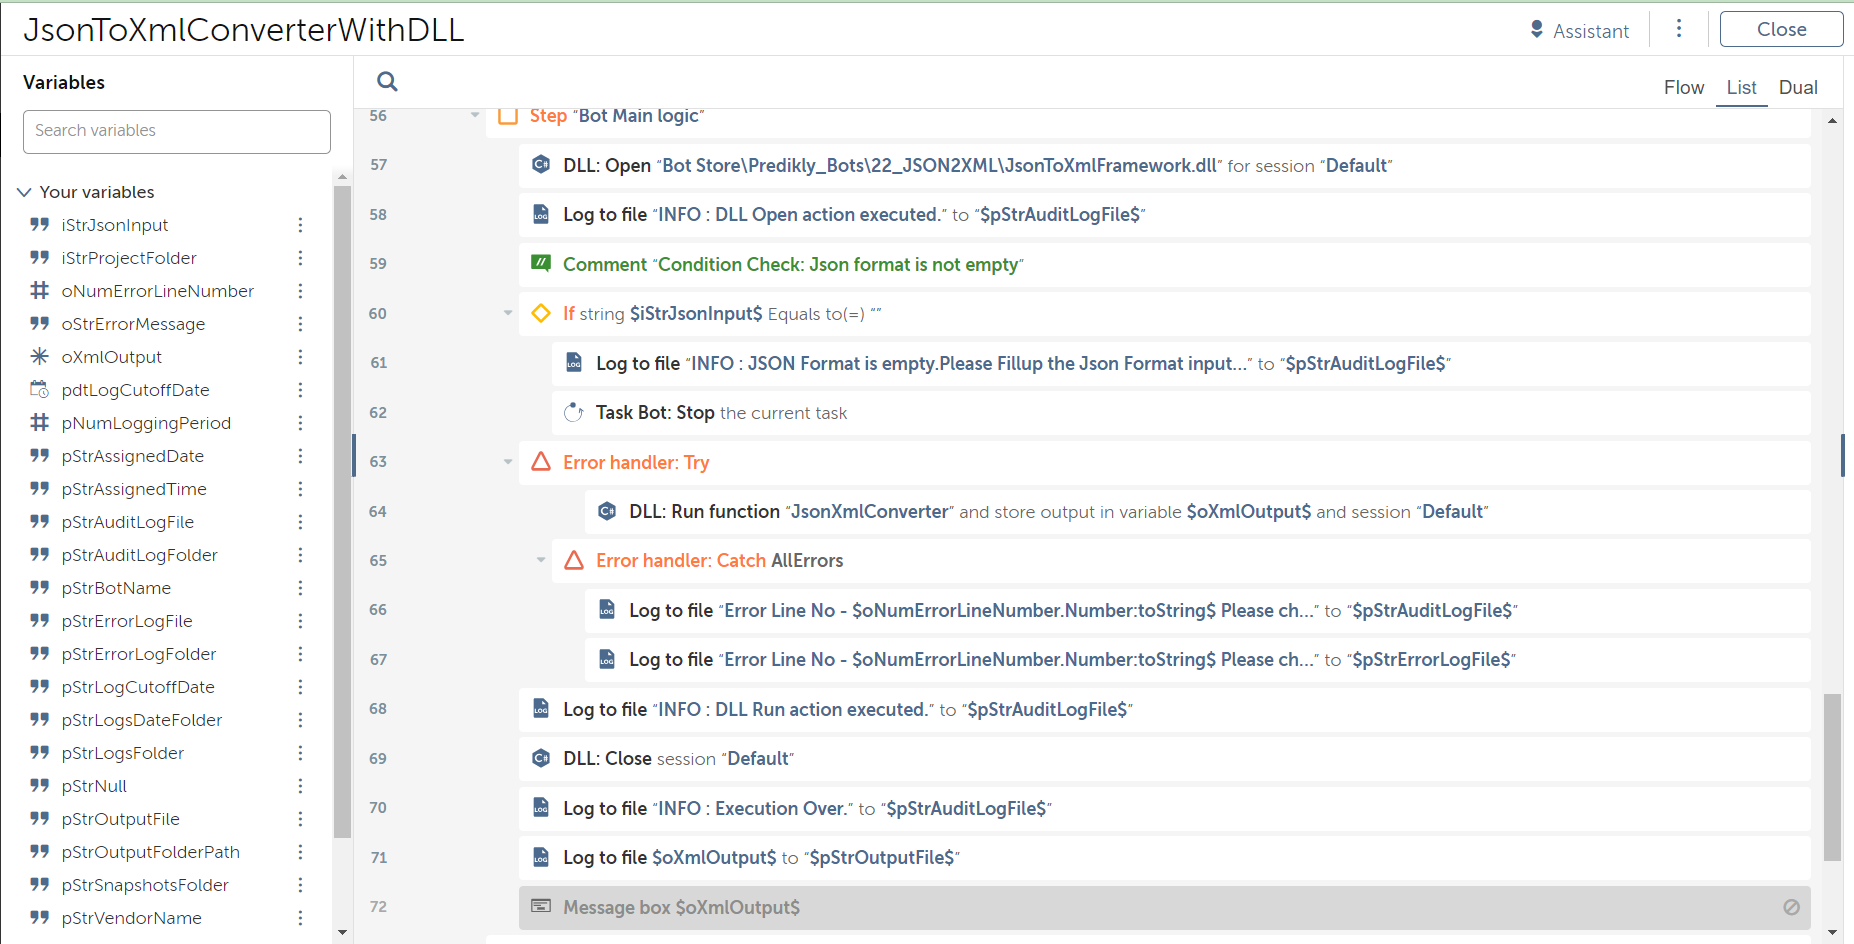Open the Assistant panel
This screenshot has height=944, width=1854.
click(1579, 31)
